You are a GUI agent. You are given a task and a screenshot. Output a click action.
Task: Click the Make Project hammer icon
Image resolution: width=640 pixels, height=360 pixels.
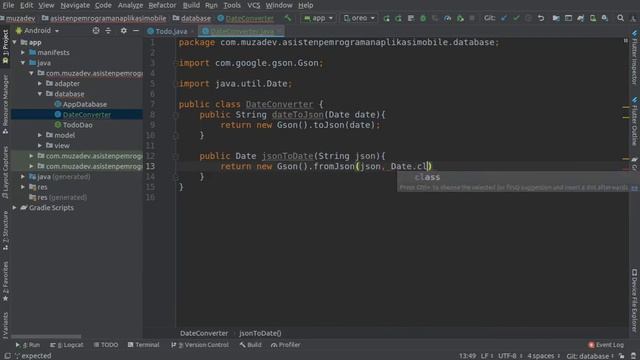point(288,18)
